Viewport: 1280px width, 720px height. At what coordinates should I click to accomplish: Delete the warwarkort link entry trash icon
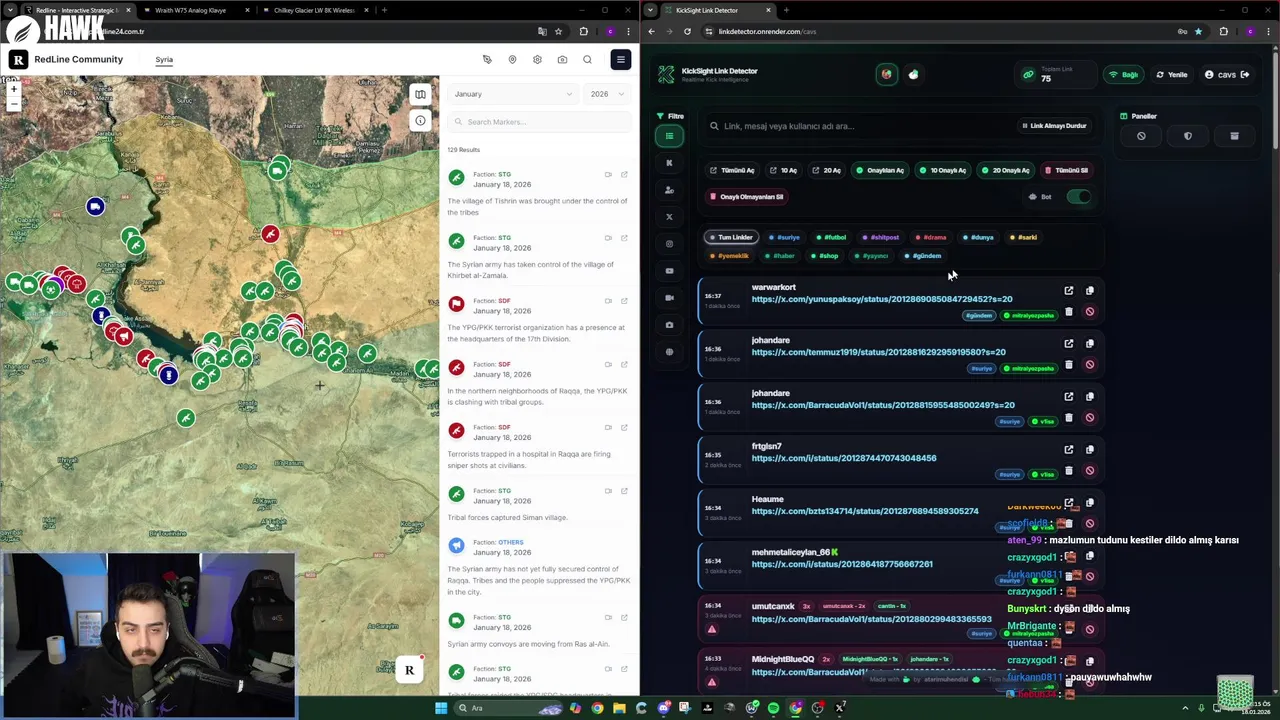[x=1068, y=312]
